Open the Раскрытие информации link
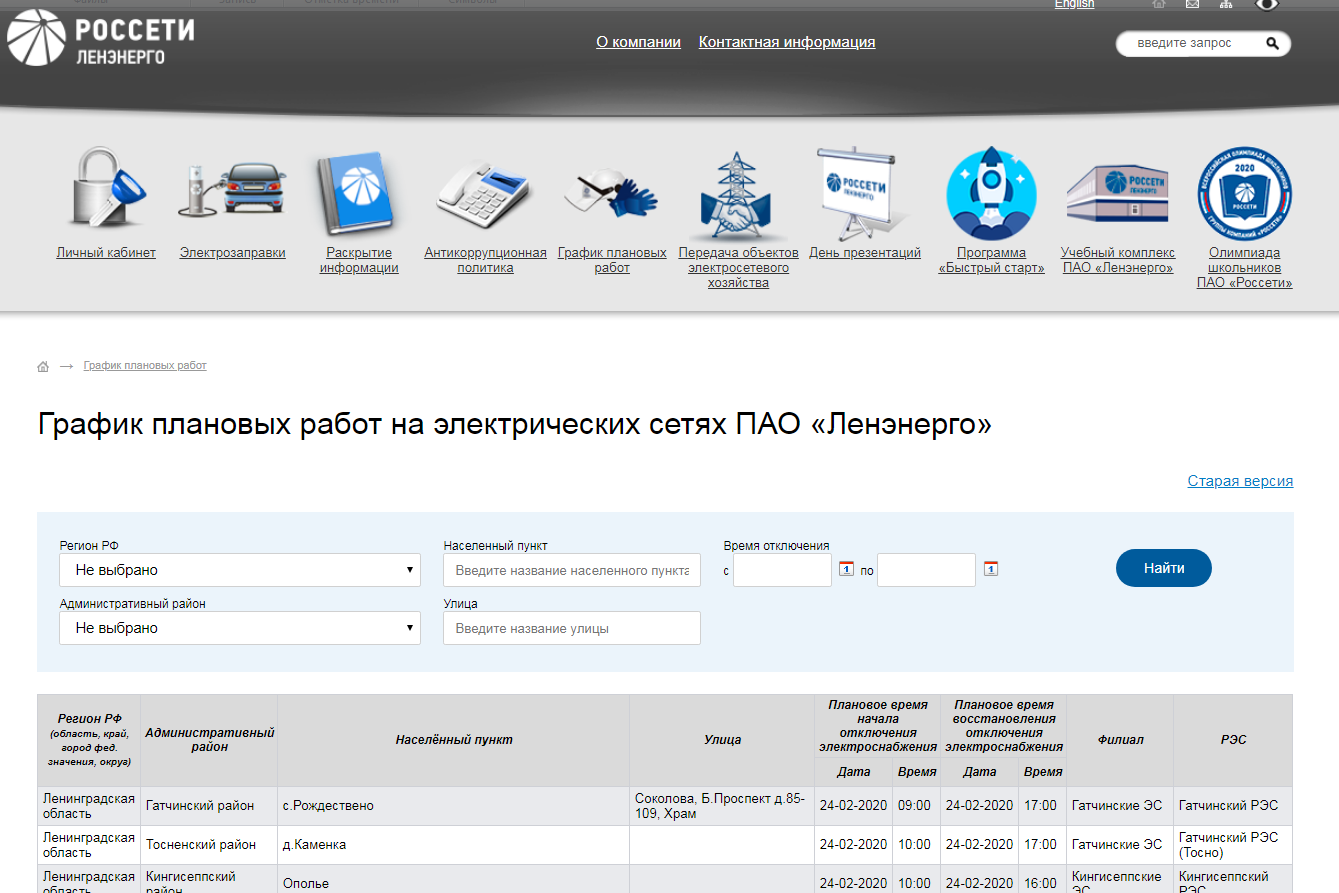This screenshot has width=1339, height=893. (x=359, y=260)
